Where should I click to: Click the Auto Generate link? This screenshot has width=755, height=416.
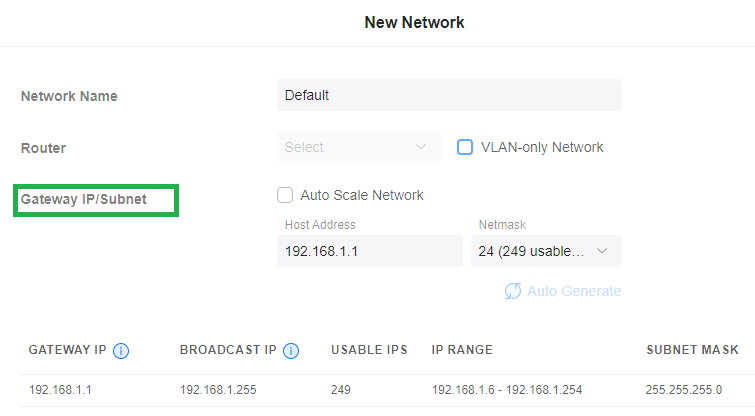(573, 291)
